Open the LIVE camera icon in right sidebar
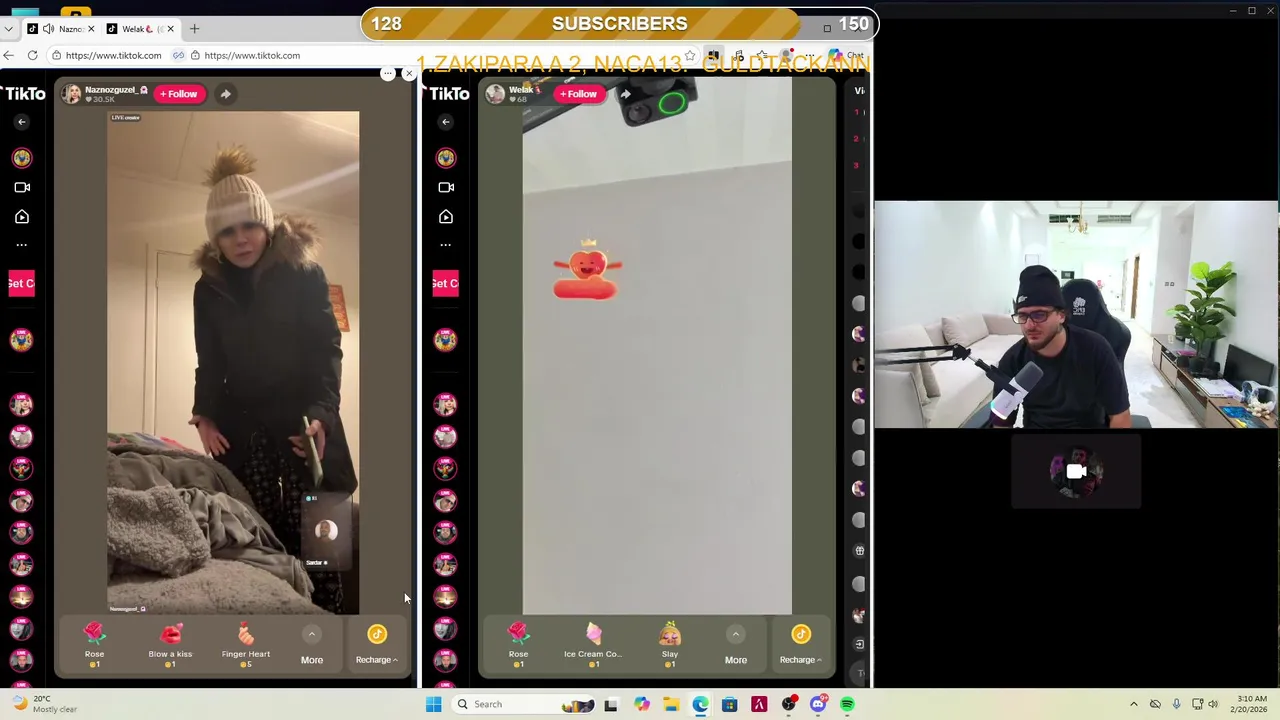The image size is (1280, 720). click(446, 187)
